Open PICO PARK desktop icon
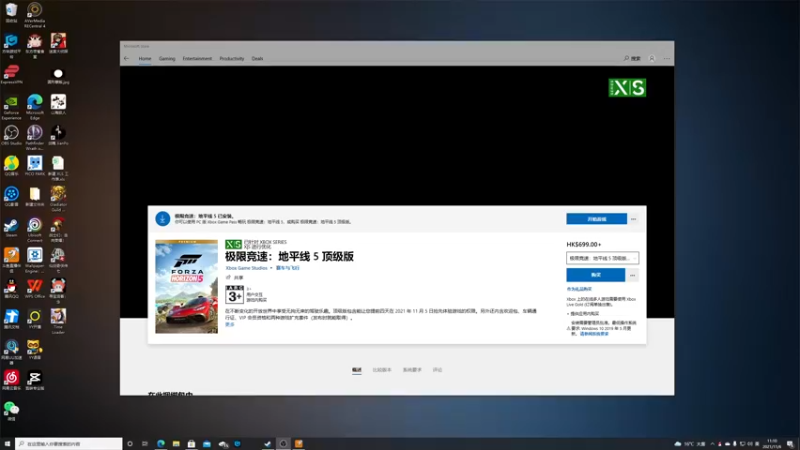800x450 pixels. point(35,166)
